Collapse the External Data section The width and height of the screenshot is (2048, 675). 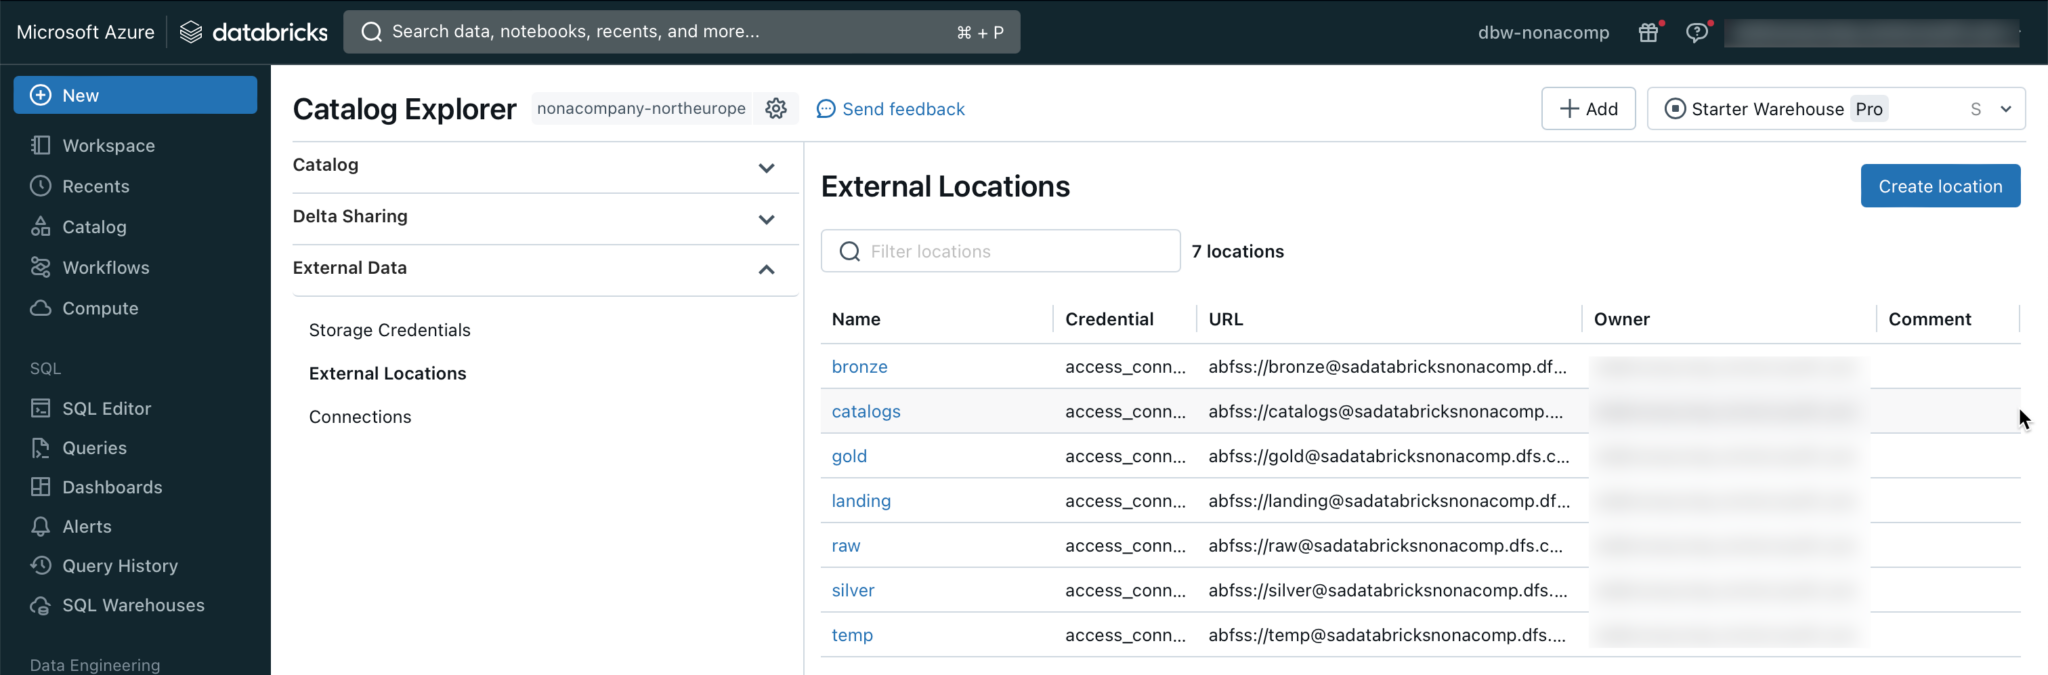(x=766, y=270)
